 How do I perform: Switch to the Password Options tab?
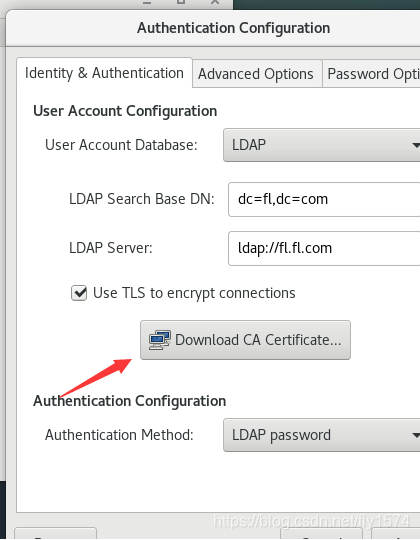[x=371, y=74]
